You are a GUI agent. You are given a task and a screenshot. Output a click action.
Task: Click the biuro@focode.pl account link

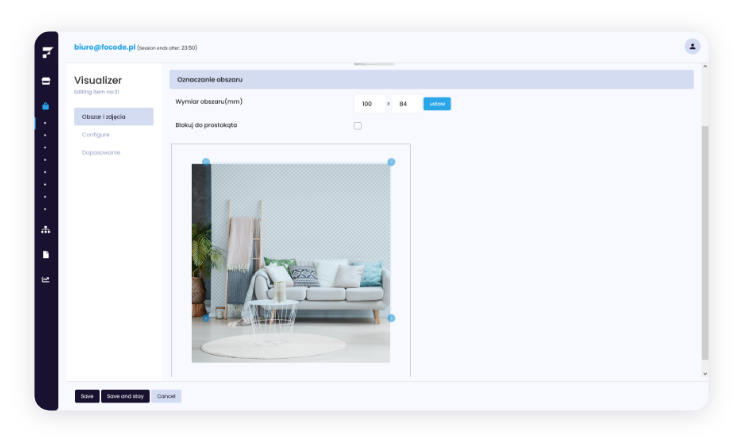pos(104,47)
